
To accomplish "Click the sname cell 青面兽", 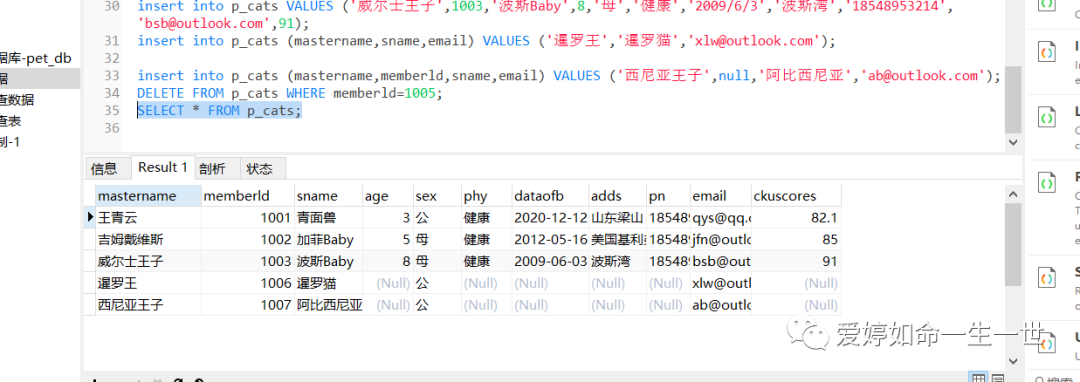I will 328,218.
